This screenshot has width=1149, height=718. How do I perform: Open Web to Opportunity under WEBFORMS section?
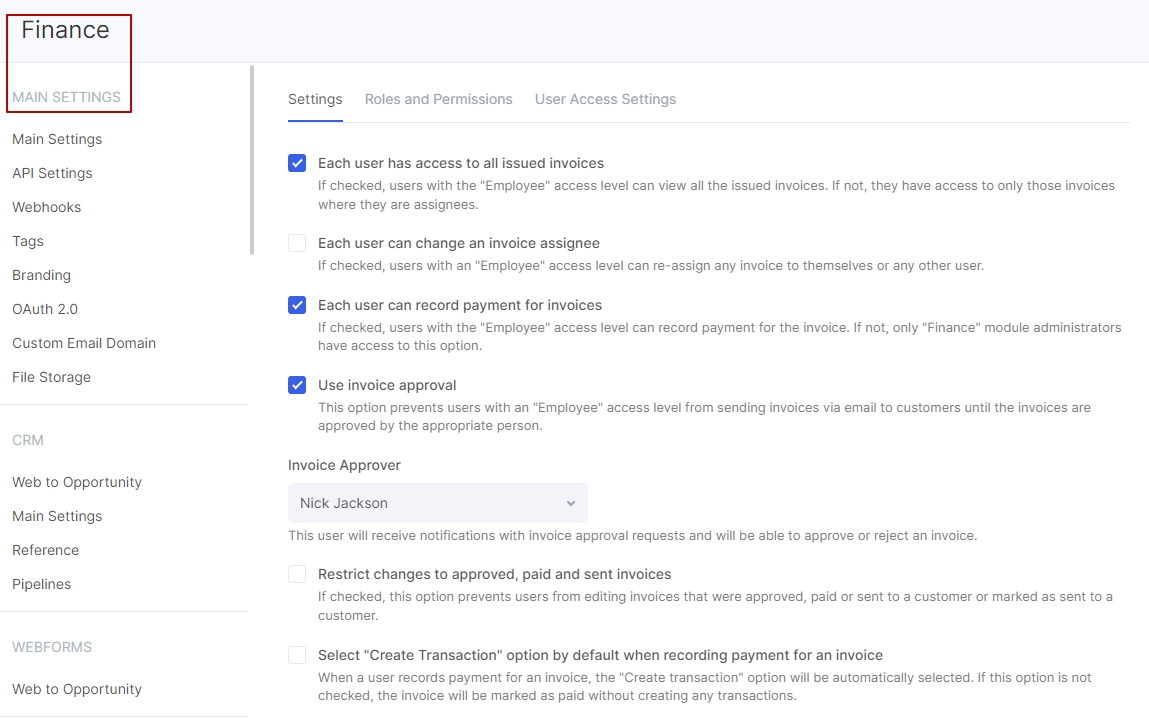point(77,689)
